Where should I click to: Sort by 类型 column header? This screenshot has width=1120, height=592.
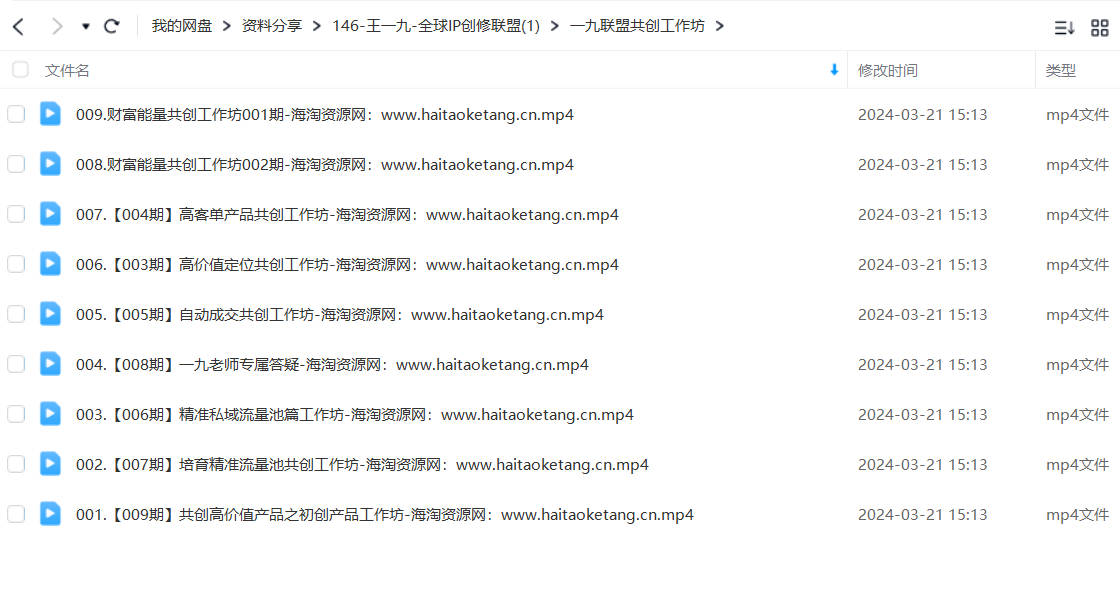tap(1061, 71)
